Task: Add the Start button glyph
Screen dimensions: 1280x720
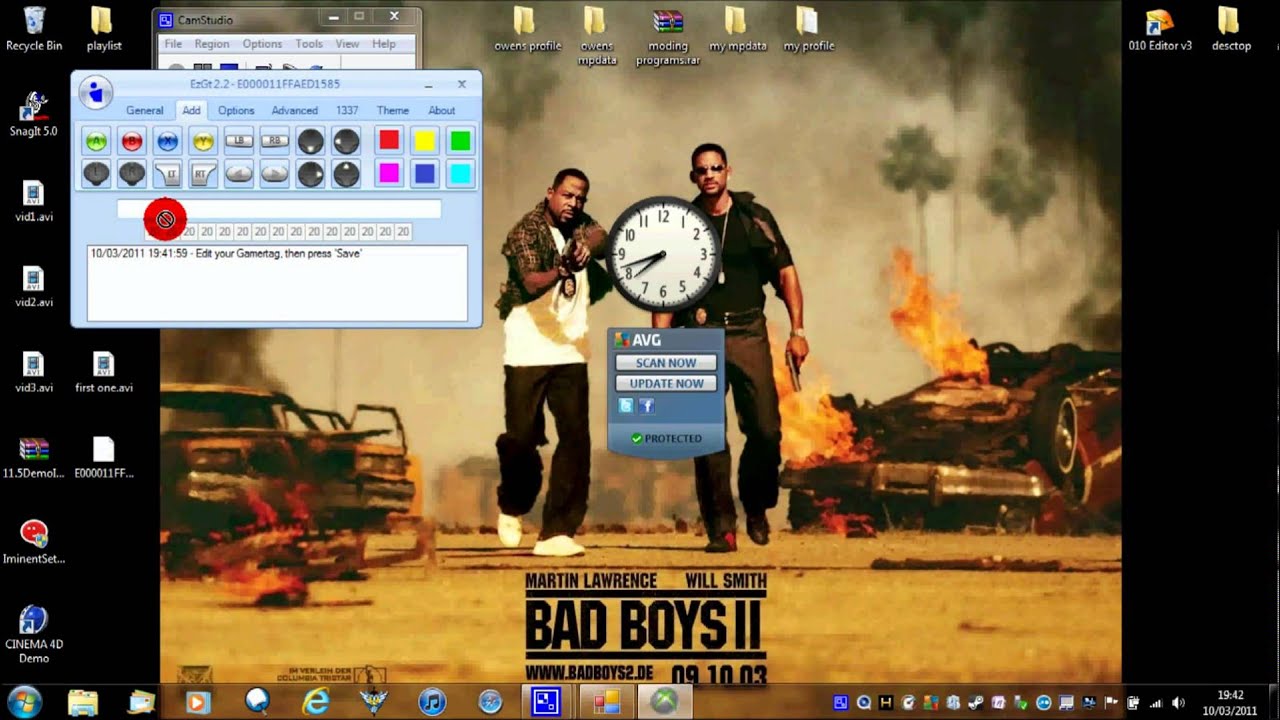Action: [x=275, y=174]
